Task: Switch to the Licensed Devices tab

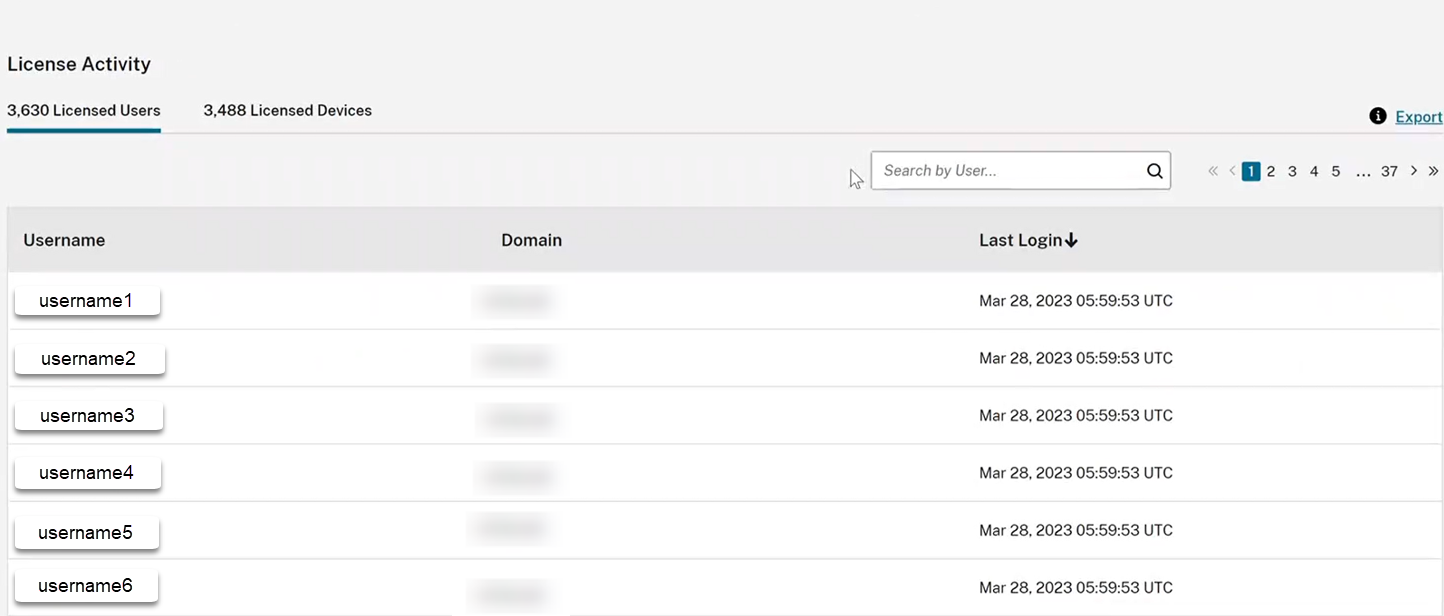Action: tap(287, 111)
